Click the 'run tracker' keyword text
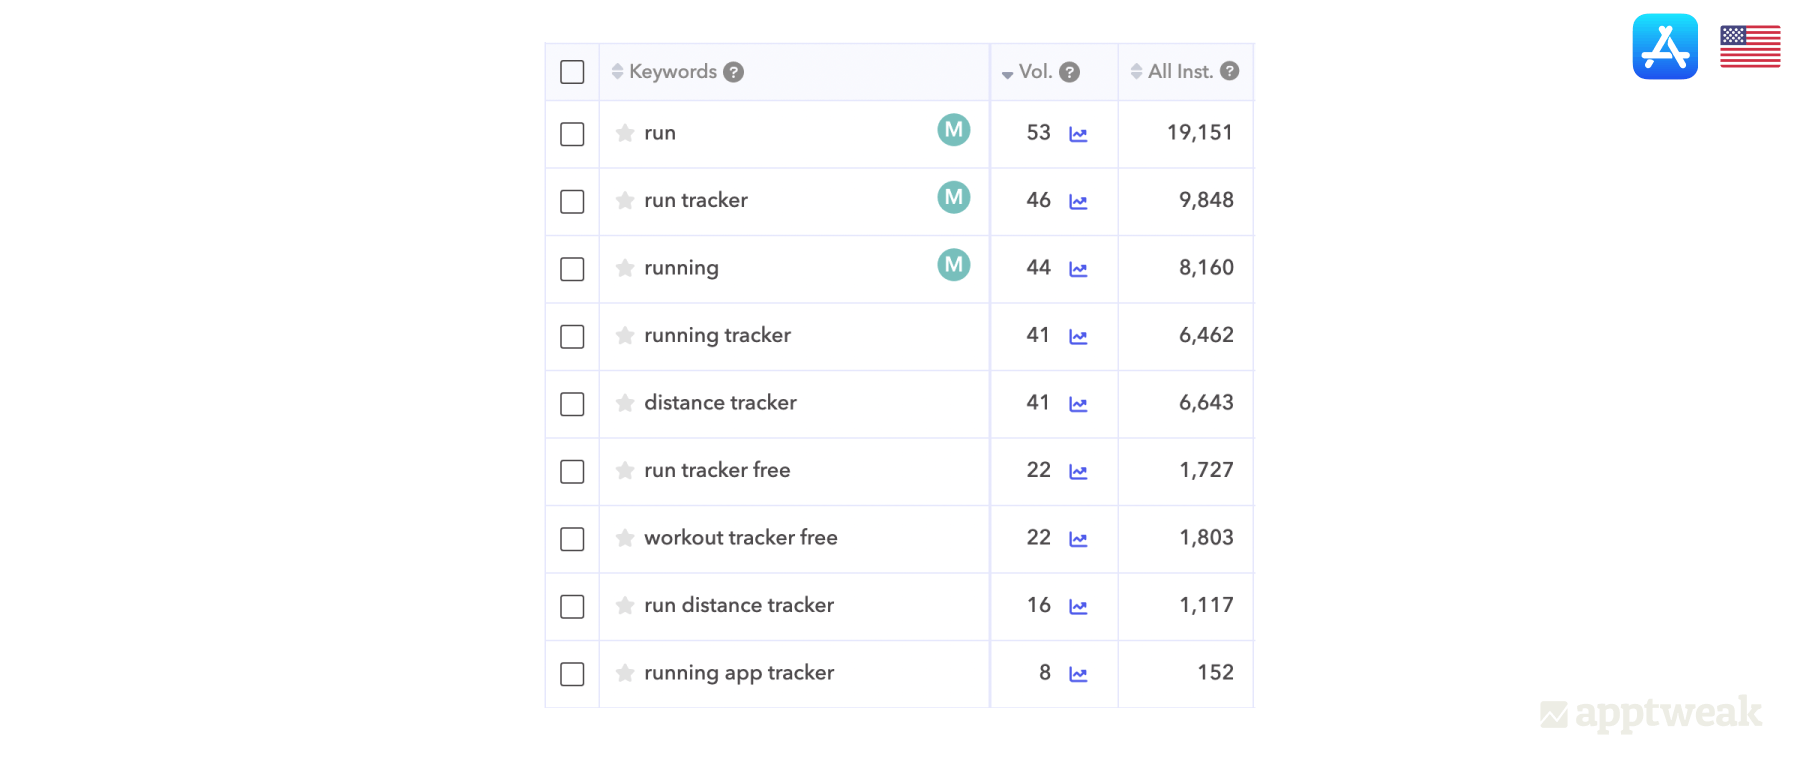1800x771 pixels. coord(695,200)
